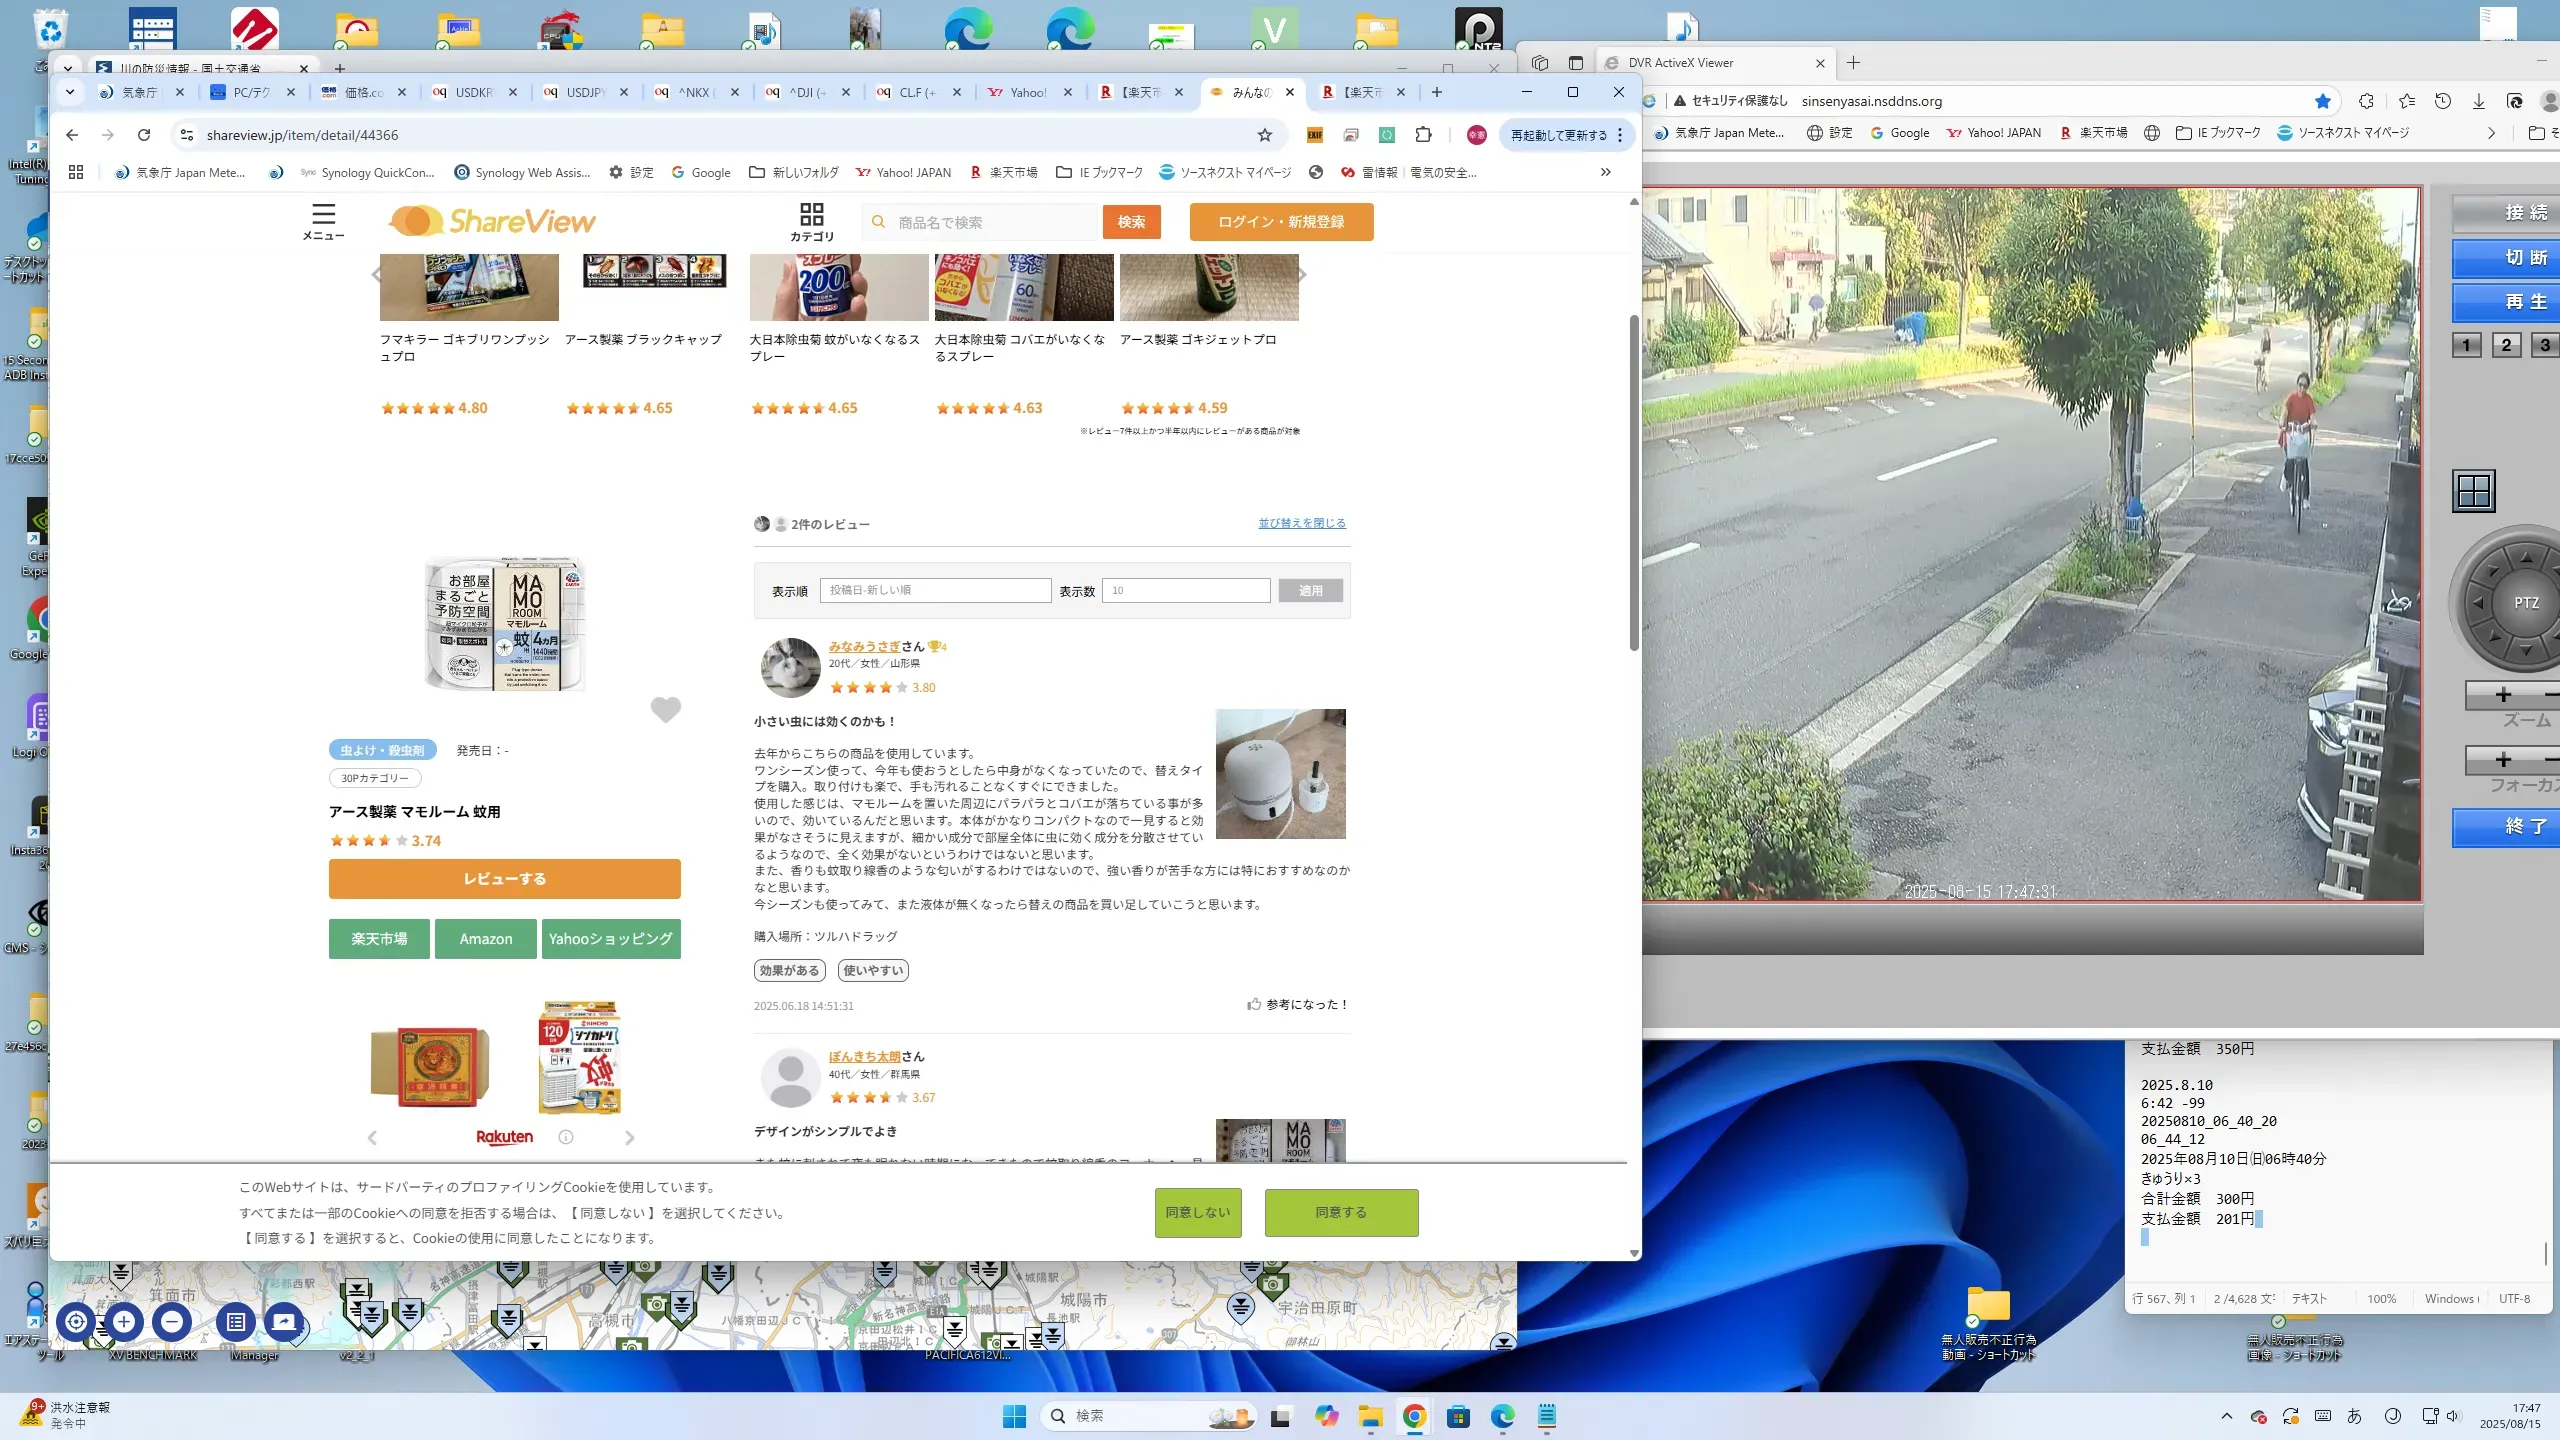Switch to the USDJPY browser tab

point(585,92)
